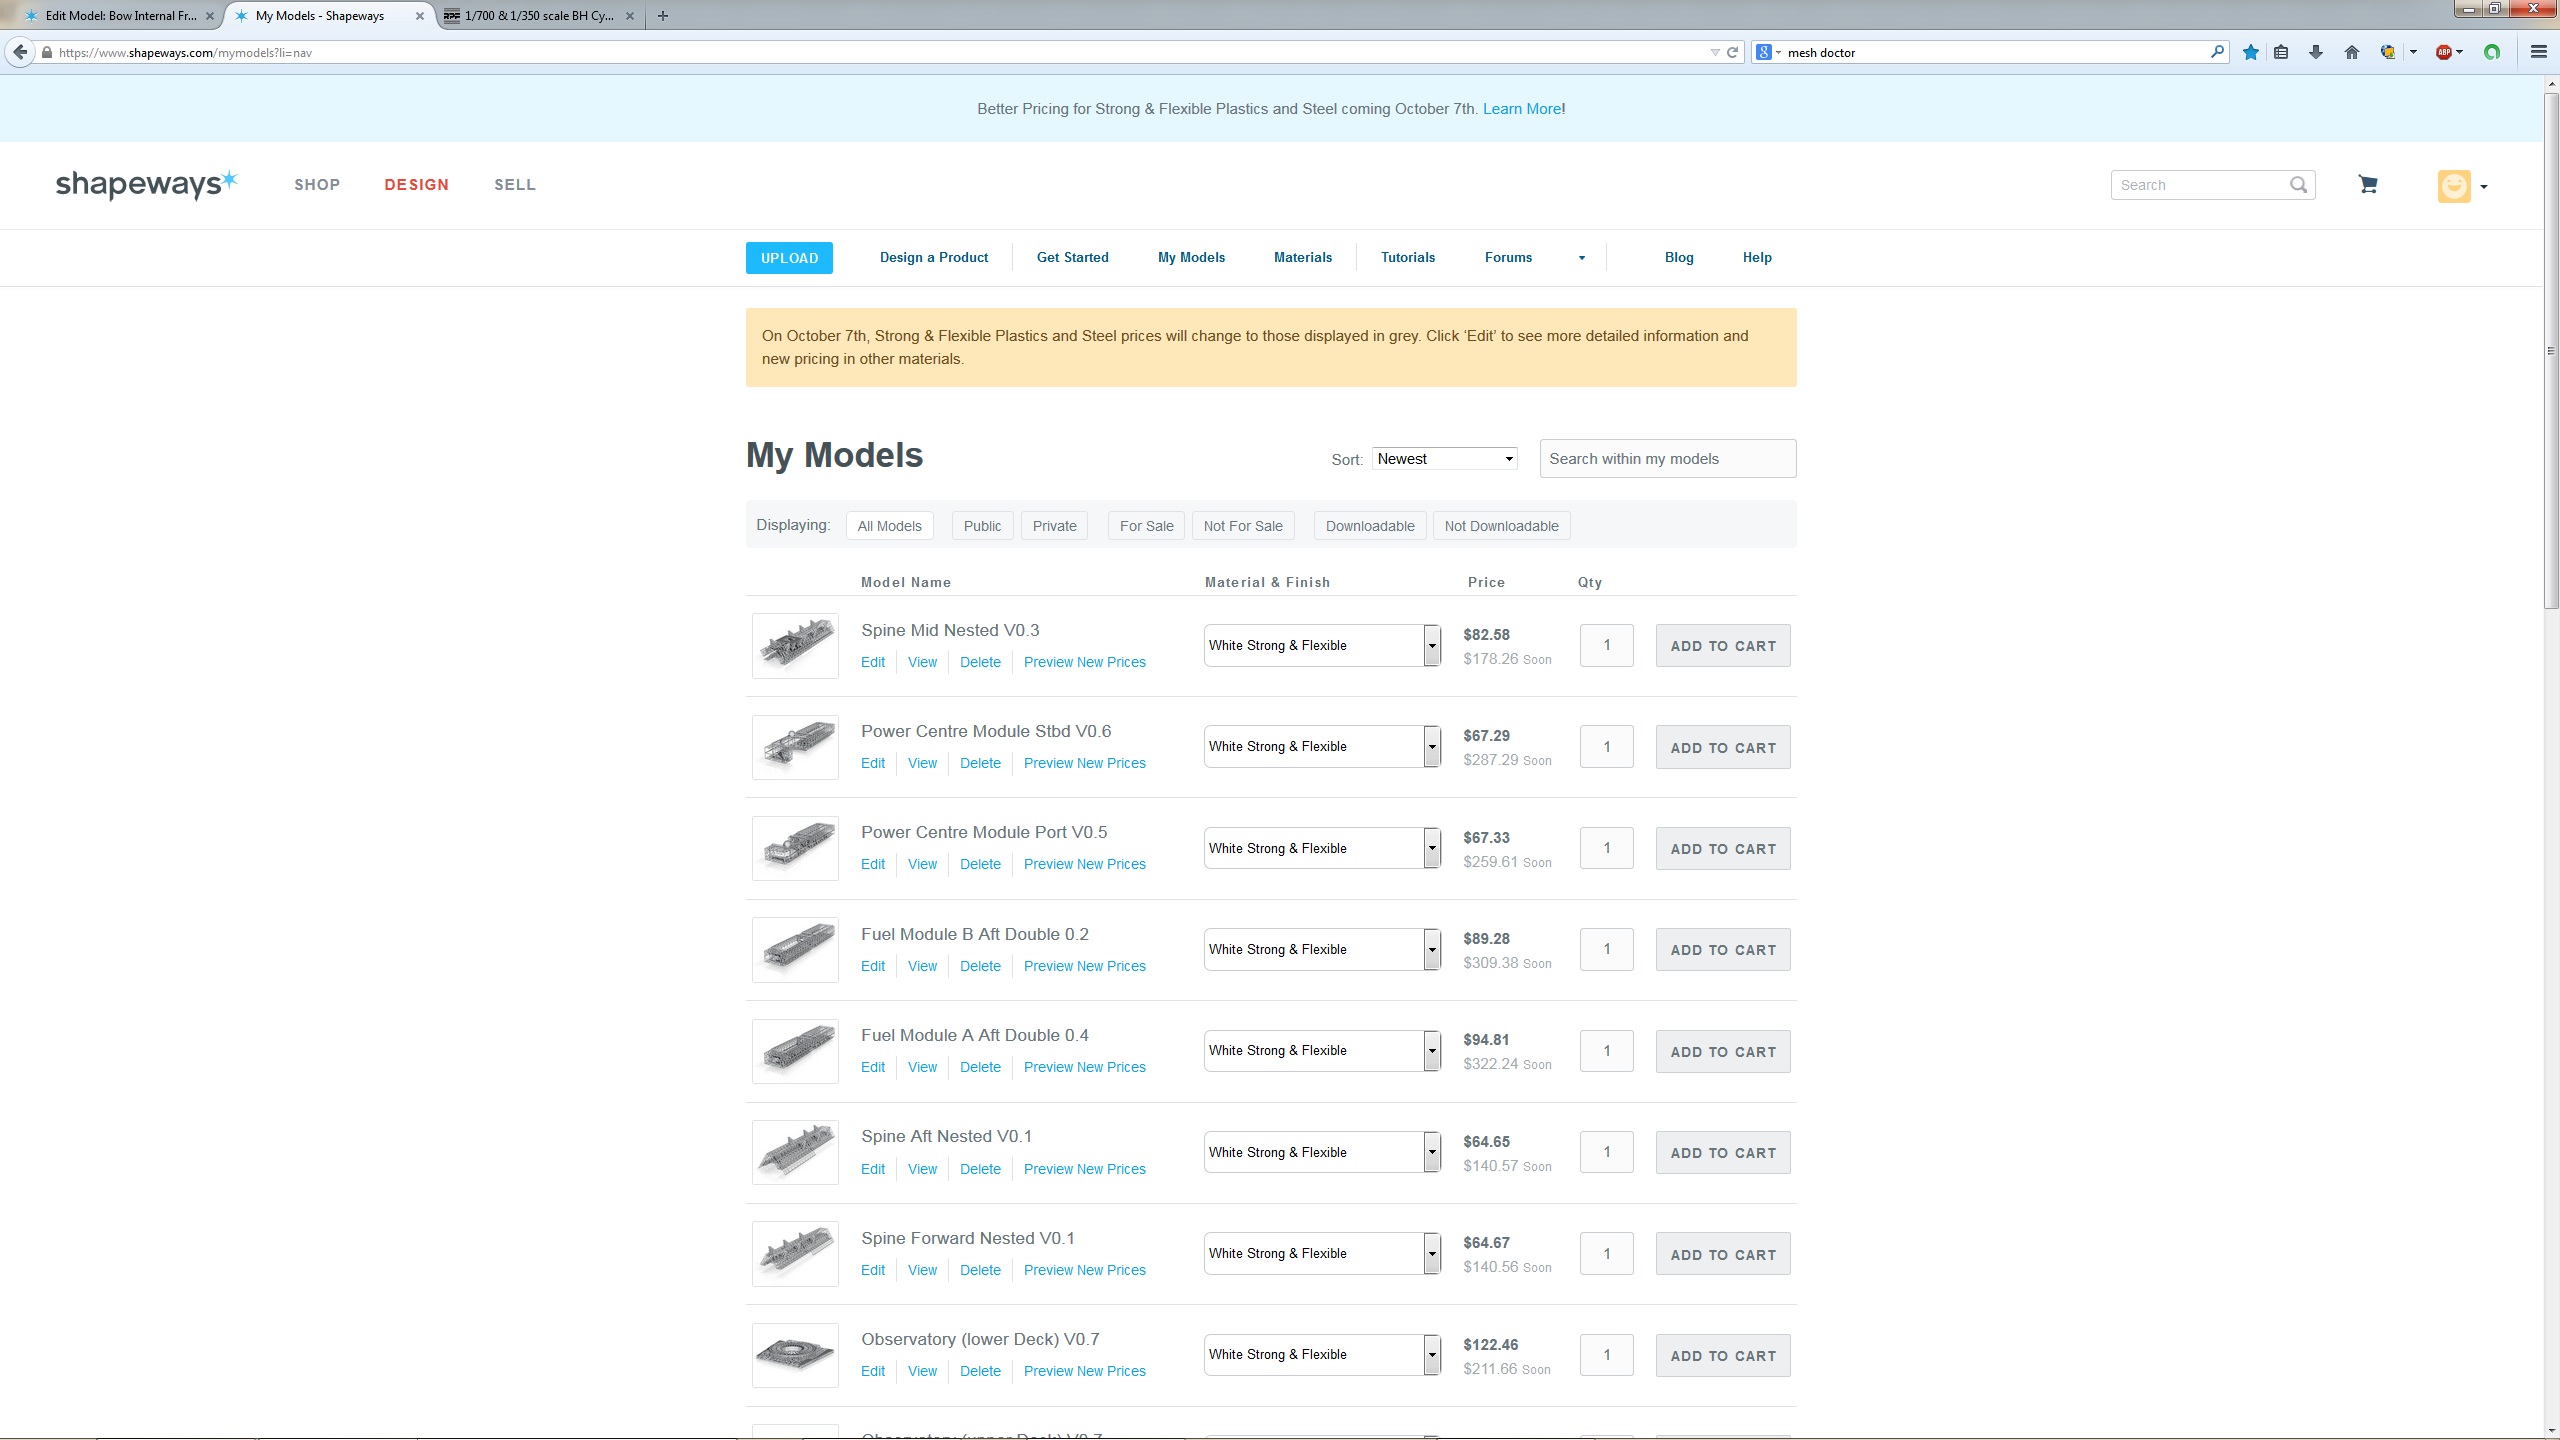Add Spine Mid Nested V0.3 to cart
Screen dimensions: 2560x1440
1723,646
